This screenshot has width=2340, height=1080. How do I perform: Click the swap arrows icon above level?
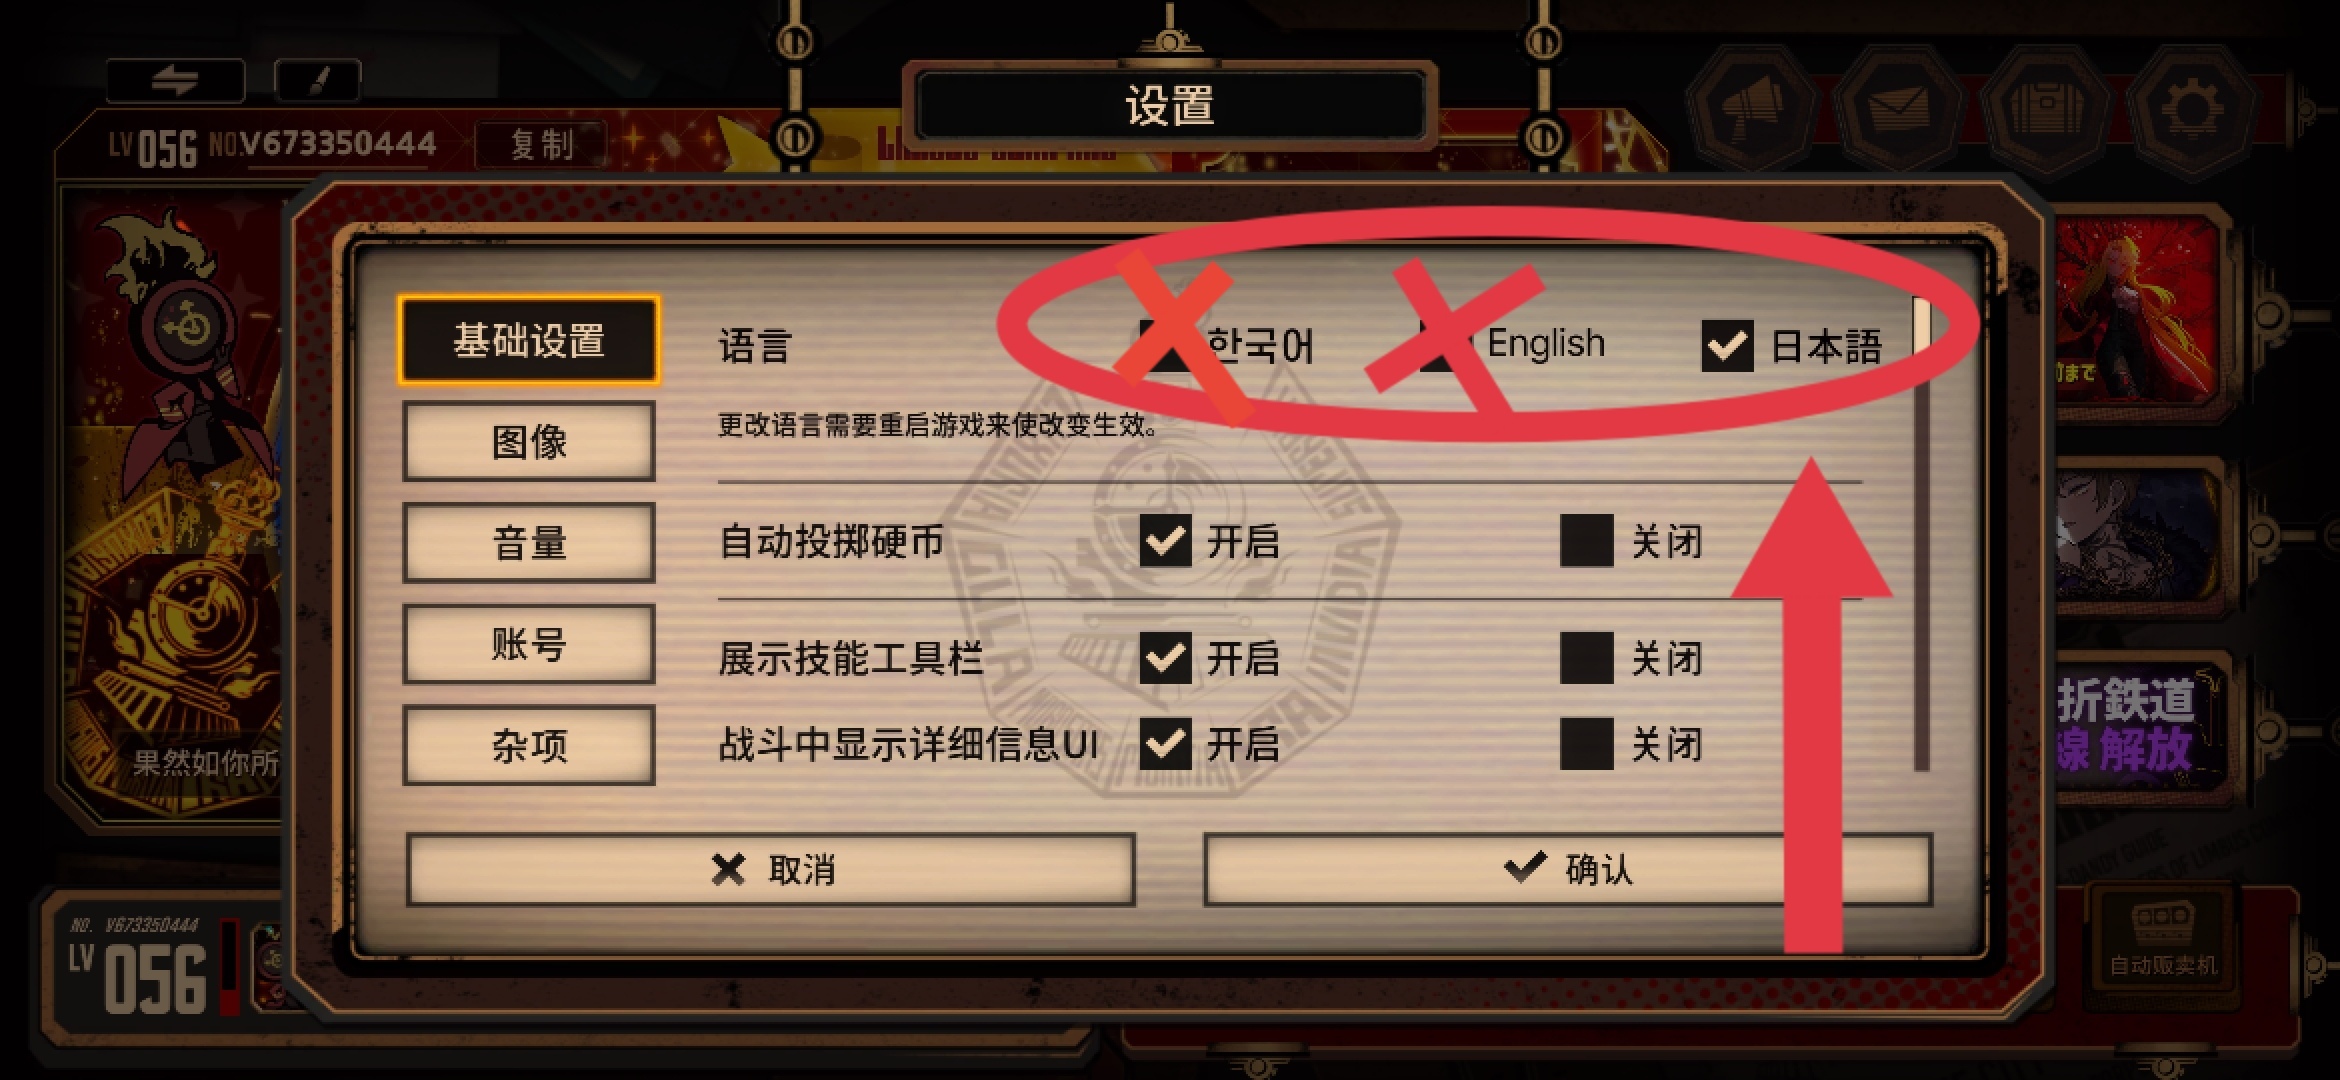175,81
